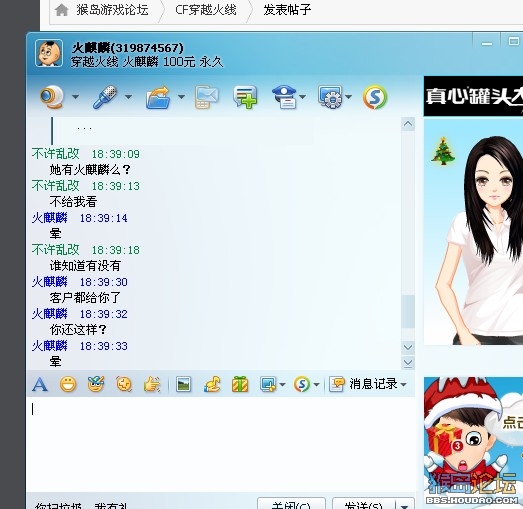Expand the apps gear options arrow
The width and height of the screenshot is (523, 509).
coord(349,97)
